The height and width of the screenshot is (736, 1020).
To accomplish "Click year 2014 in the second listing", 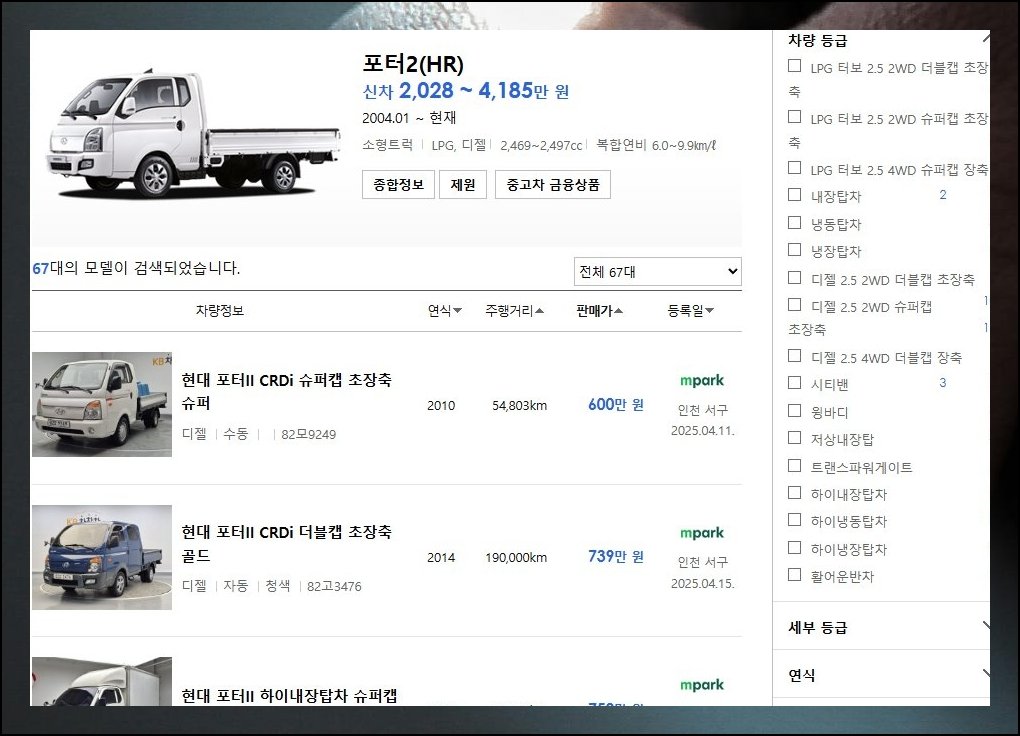I will [x=441, y=558].
